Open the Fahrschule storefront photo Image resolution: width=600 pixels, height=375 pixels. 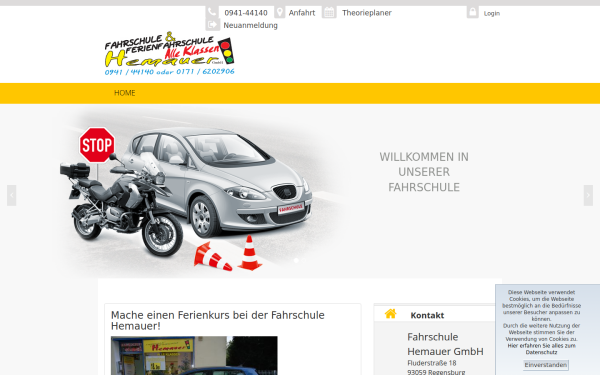(x=194, y=355)
